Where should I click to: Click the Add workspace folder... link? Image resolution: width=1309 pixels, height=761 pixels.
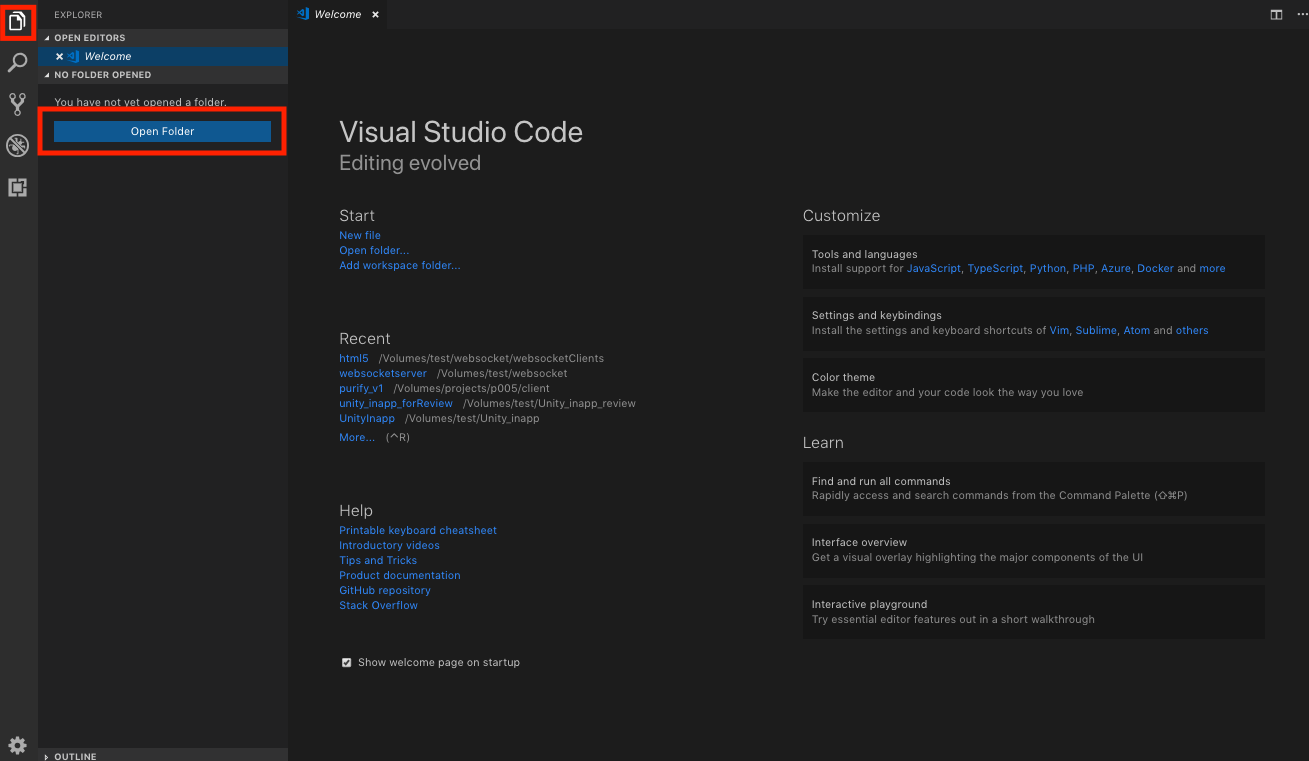(400, 266)
